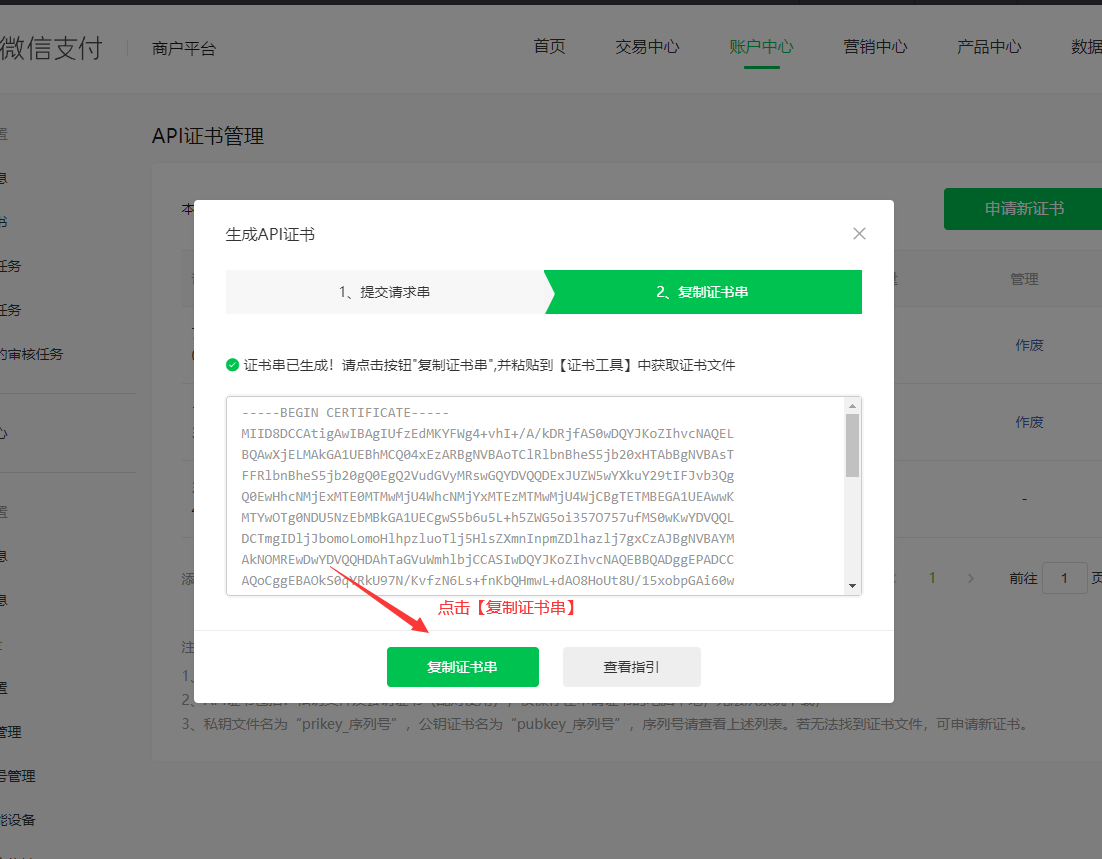Click the BEGIN CERTIFICATE line
This screenshot has width=1102, height=859.
coord(345,413)
